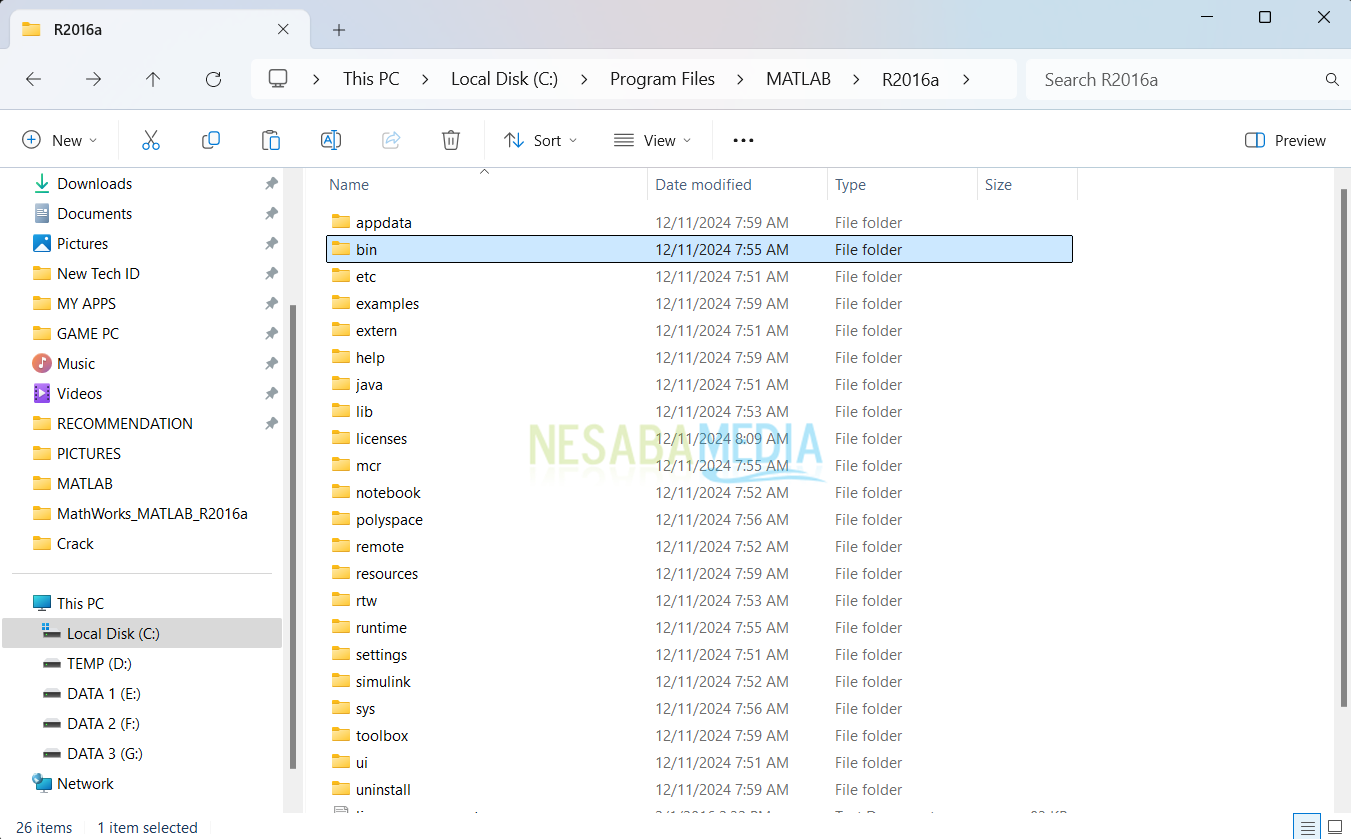1351x839 pixels.
Task: Select the simulink folder
Action: tap(699, 681)
